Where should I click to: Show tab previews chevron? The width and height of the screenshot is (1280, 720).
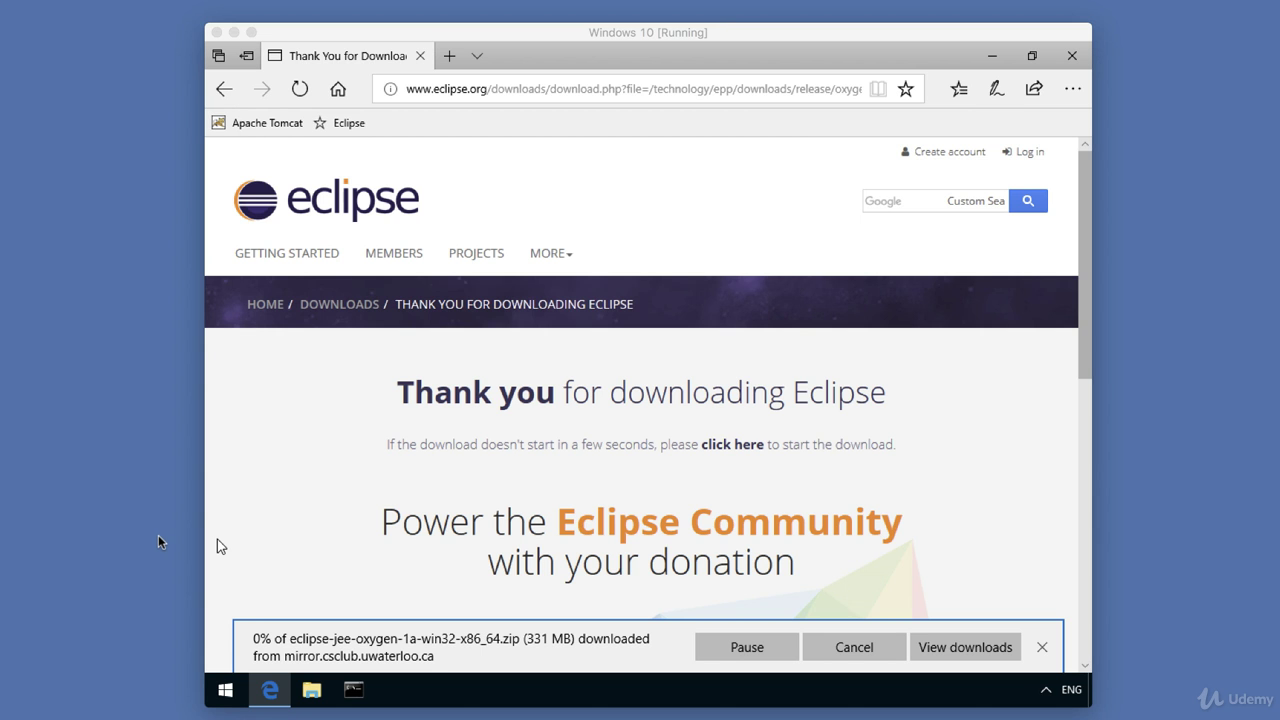click(477, 56)
